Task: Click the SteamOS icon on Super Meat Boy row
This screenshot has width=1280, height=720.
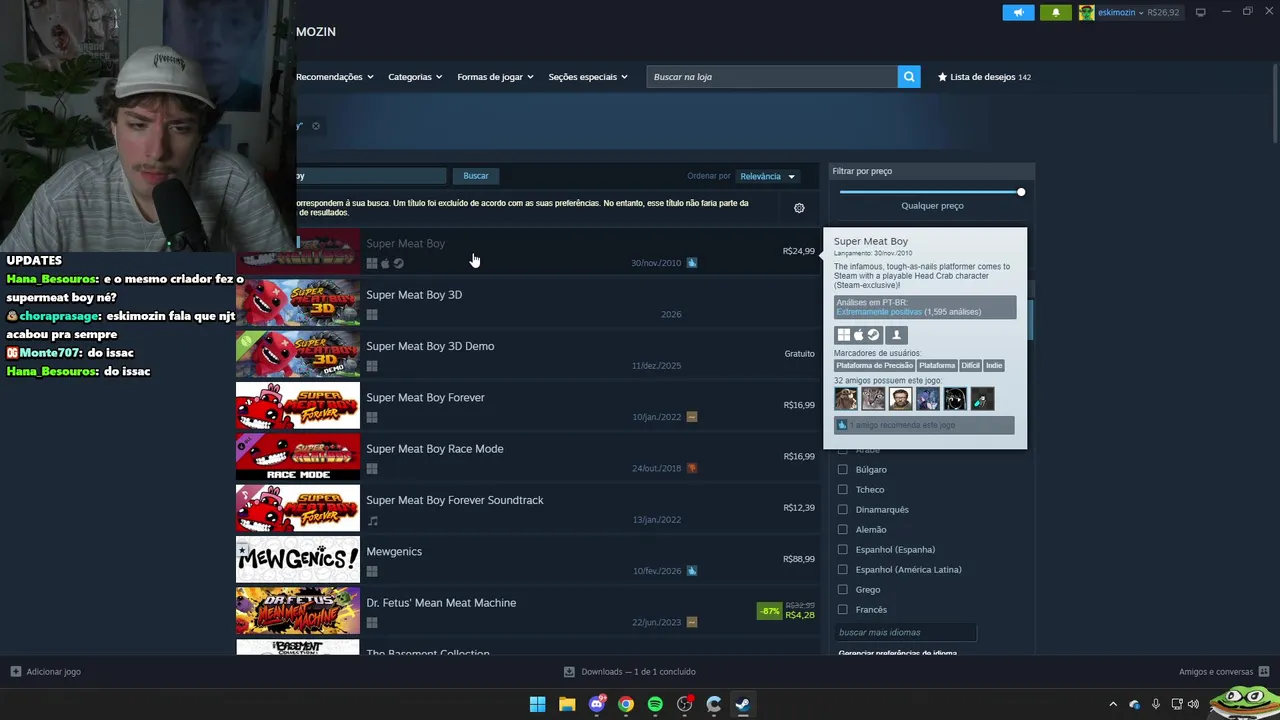Action: tap(398, 264)
